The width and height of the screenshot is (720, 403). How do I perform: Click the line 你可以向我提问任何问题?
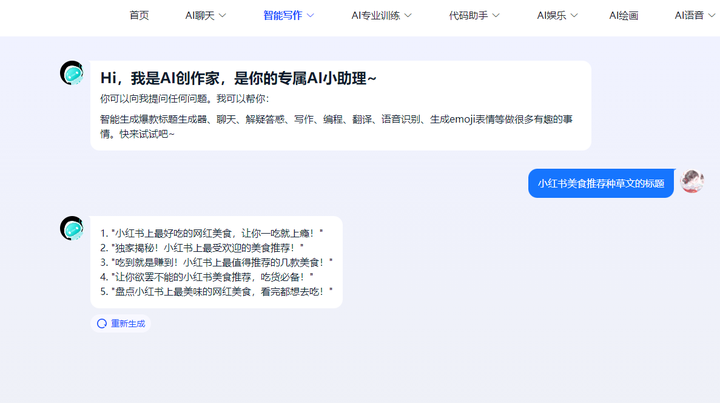pos(184,99)
